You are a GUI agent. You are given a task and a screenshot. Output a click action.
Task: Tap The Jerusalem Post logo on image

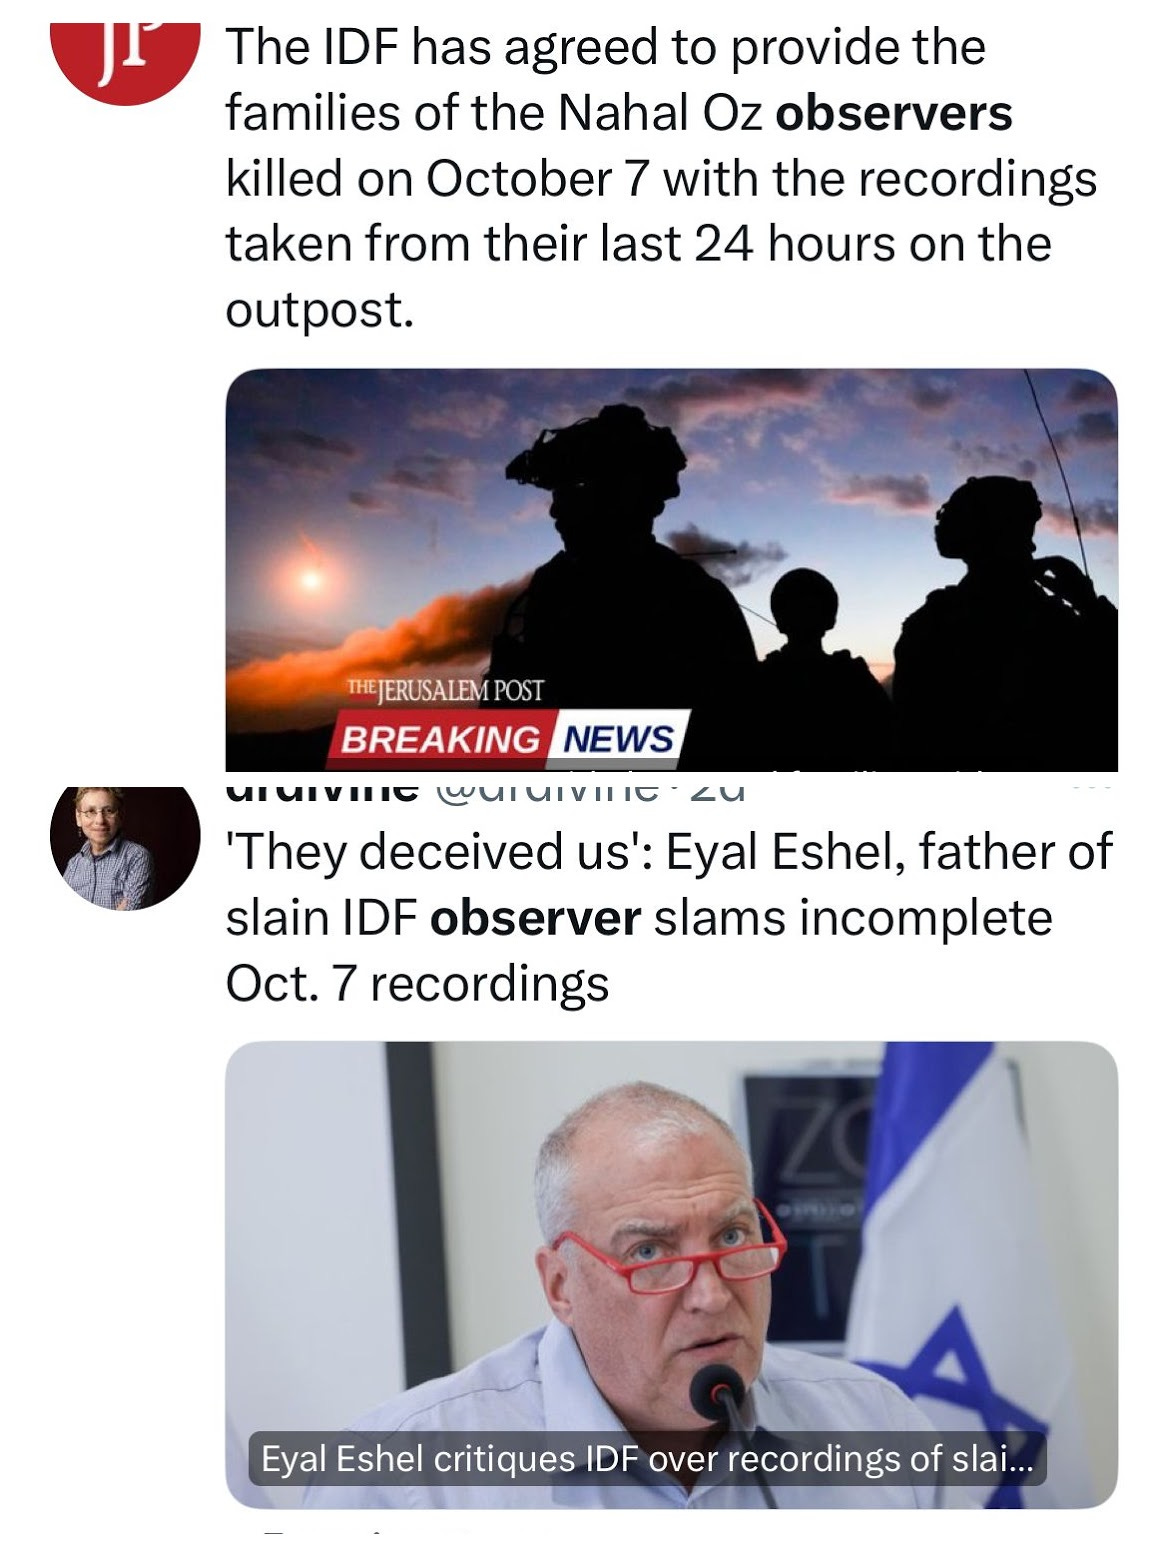pos(445,689)
